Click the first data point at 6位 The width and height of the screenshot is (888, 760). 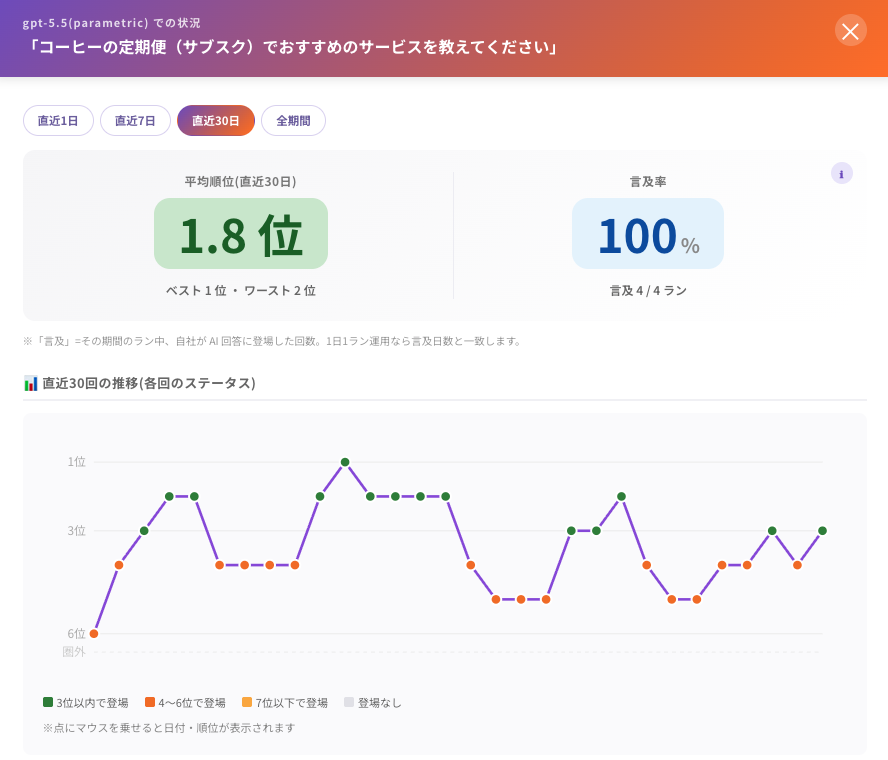94,633
